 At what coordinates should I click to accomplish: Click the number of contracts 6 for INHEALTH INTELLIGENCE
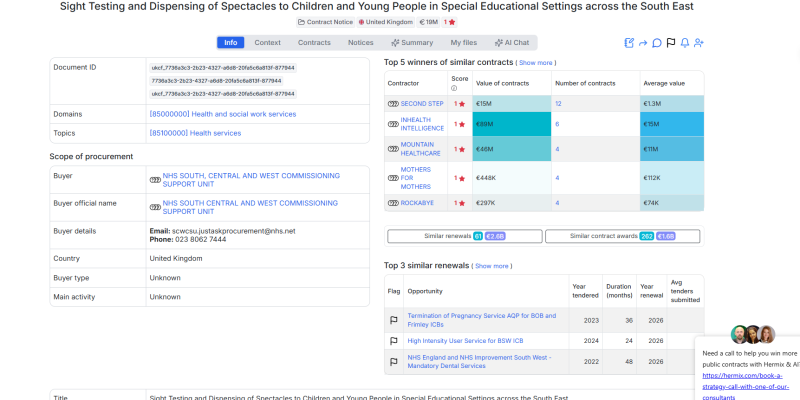pyautogui.click(x=557, y=124)
